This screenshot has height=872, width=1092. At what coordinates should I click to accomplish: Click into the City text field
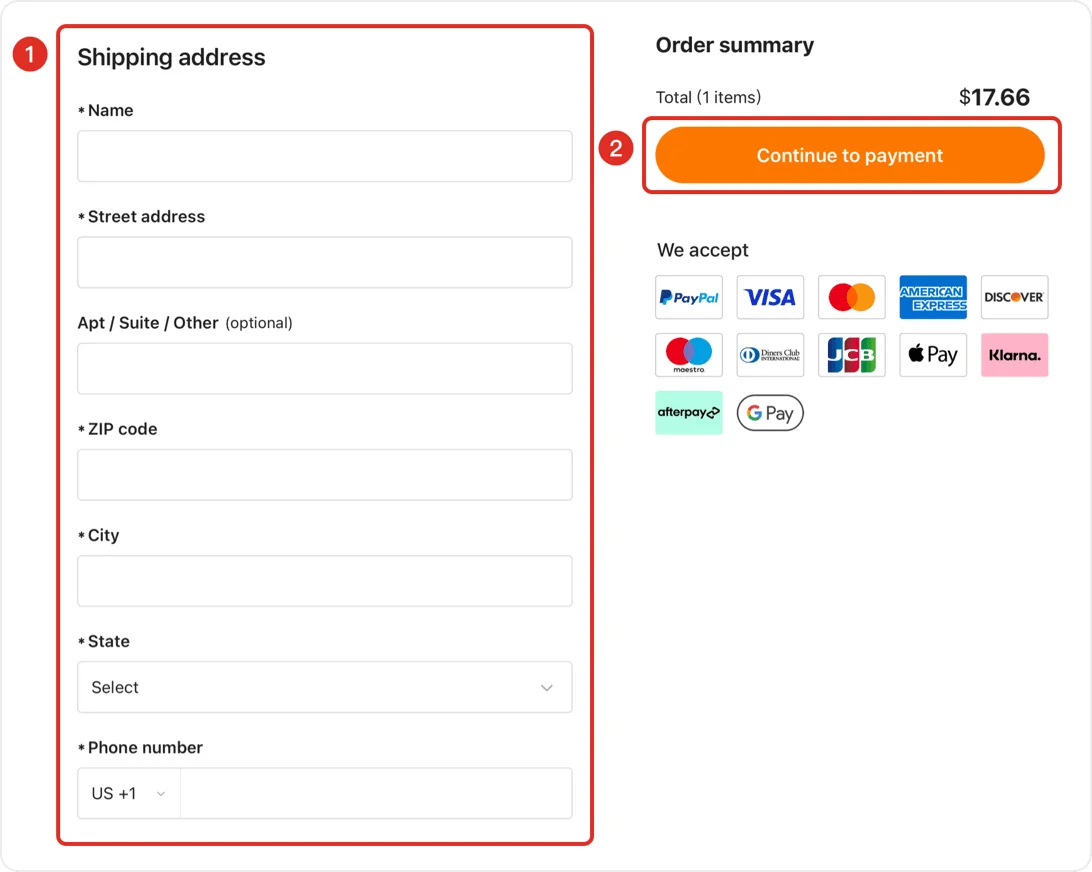click(x=324, y=580)
